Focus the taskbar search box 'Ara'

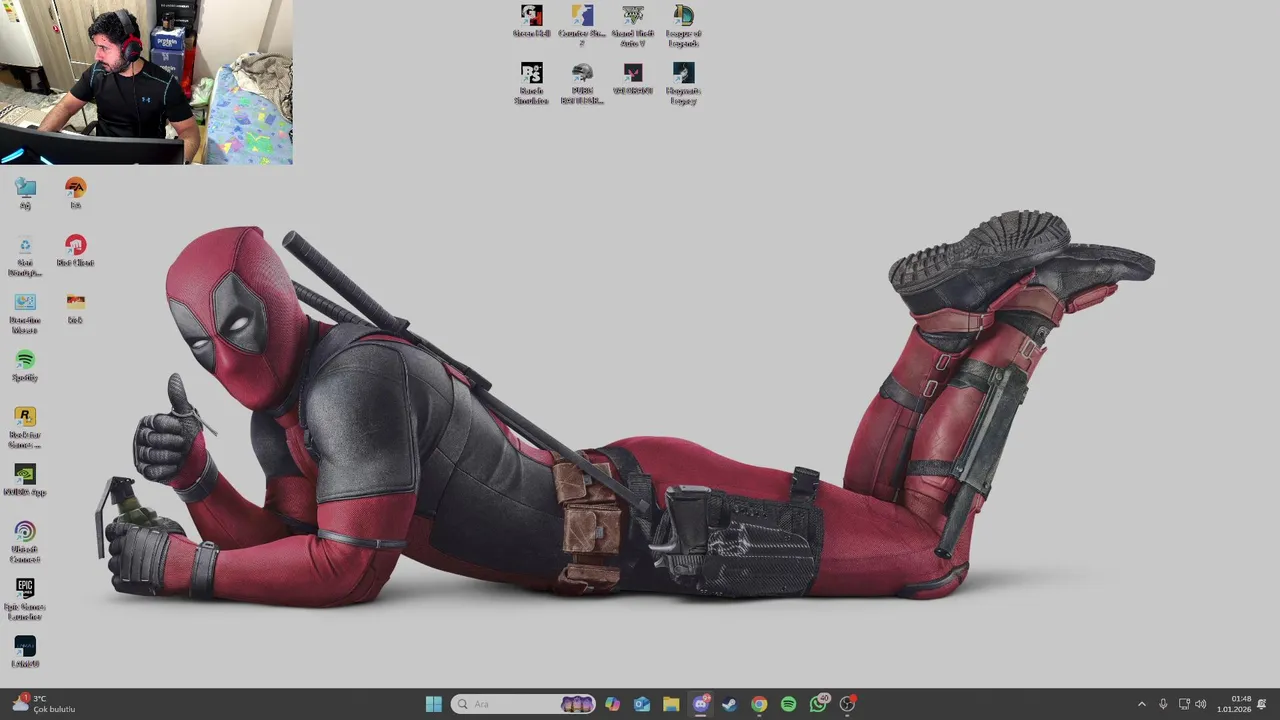point(523,704)
